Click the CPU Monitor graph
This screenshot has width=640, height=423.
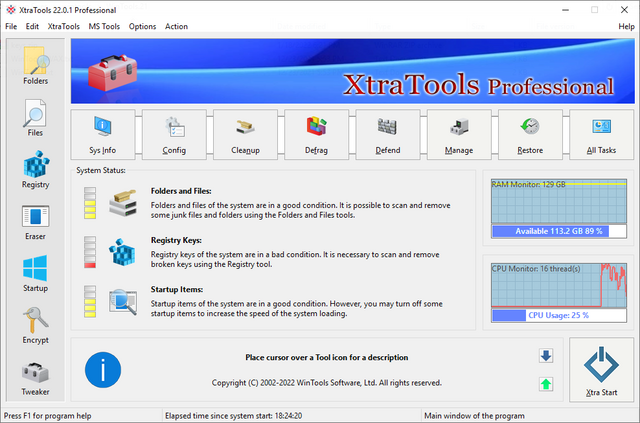tap(559, 285)
